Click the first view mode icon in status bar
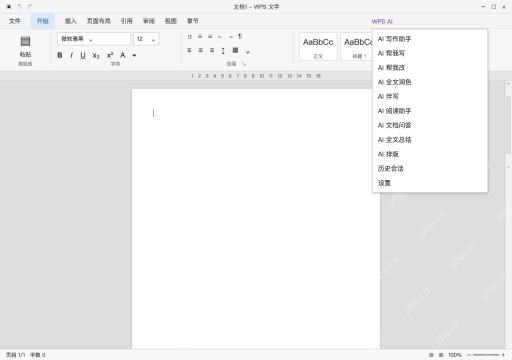This screenshot has width=512, height=360. 431,355
